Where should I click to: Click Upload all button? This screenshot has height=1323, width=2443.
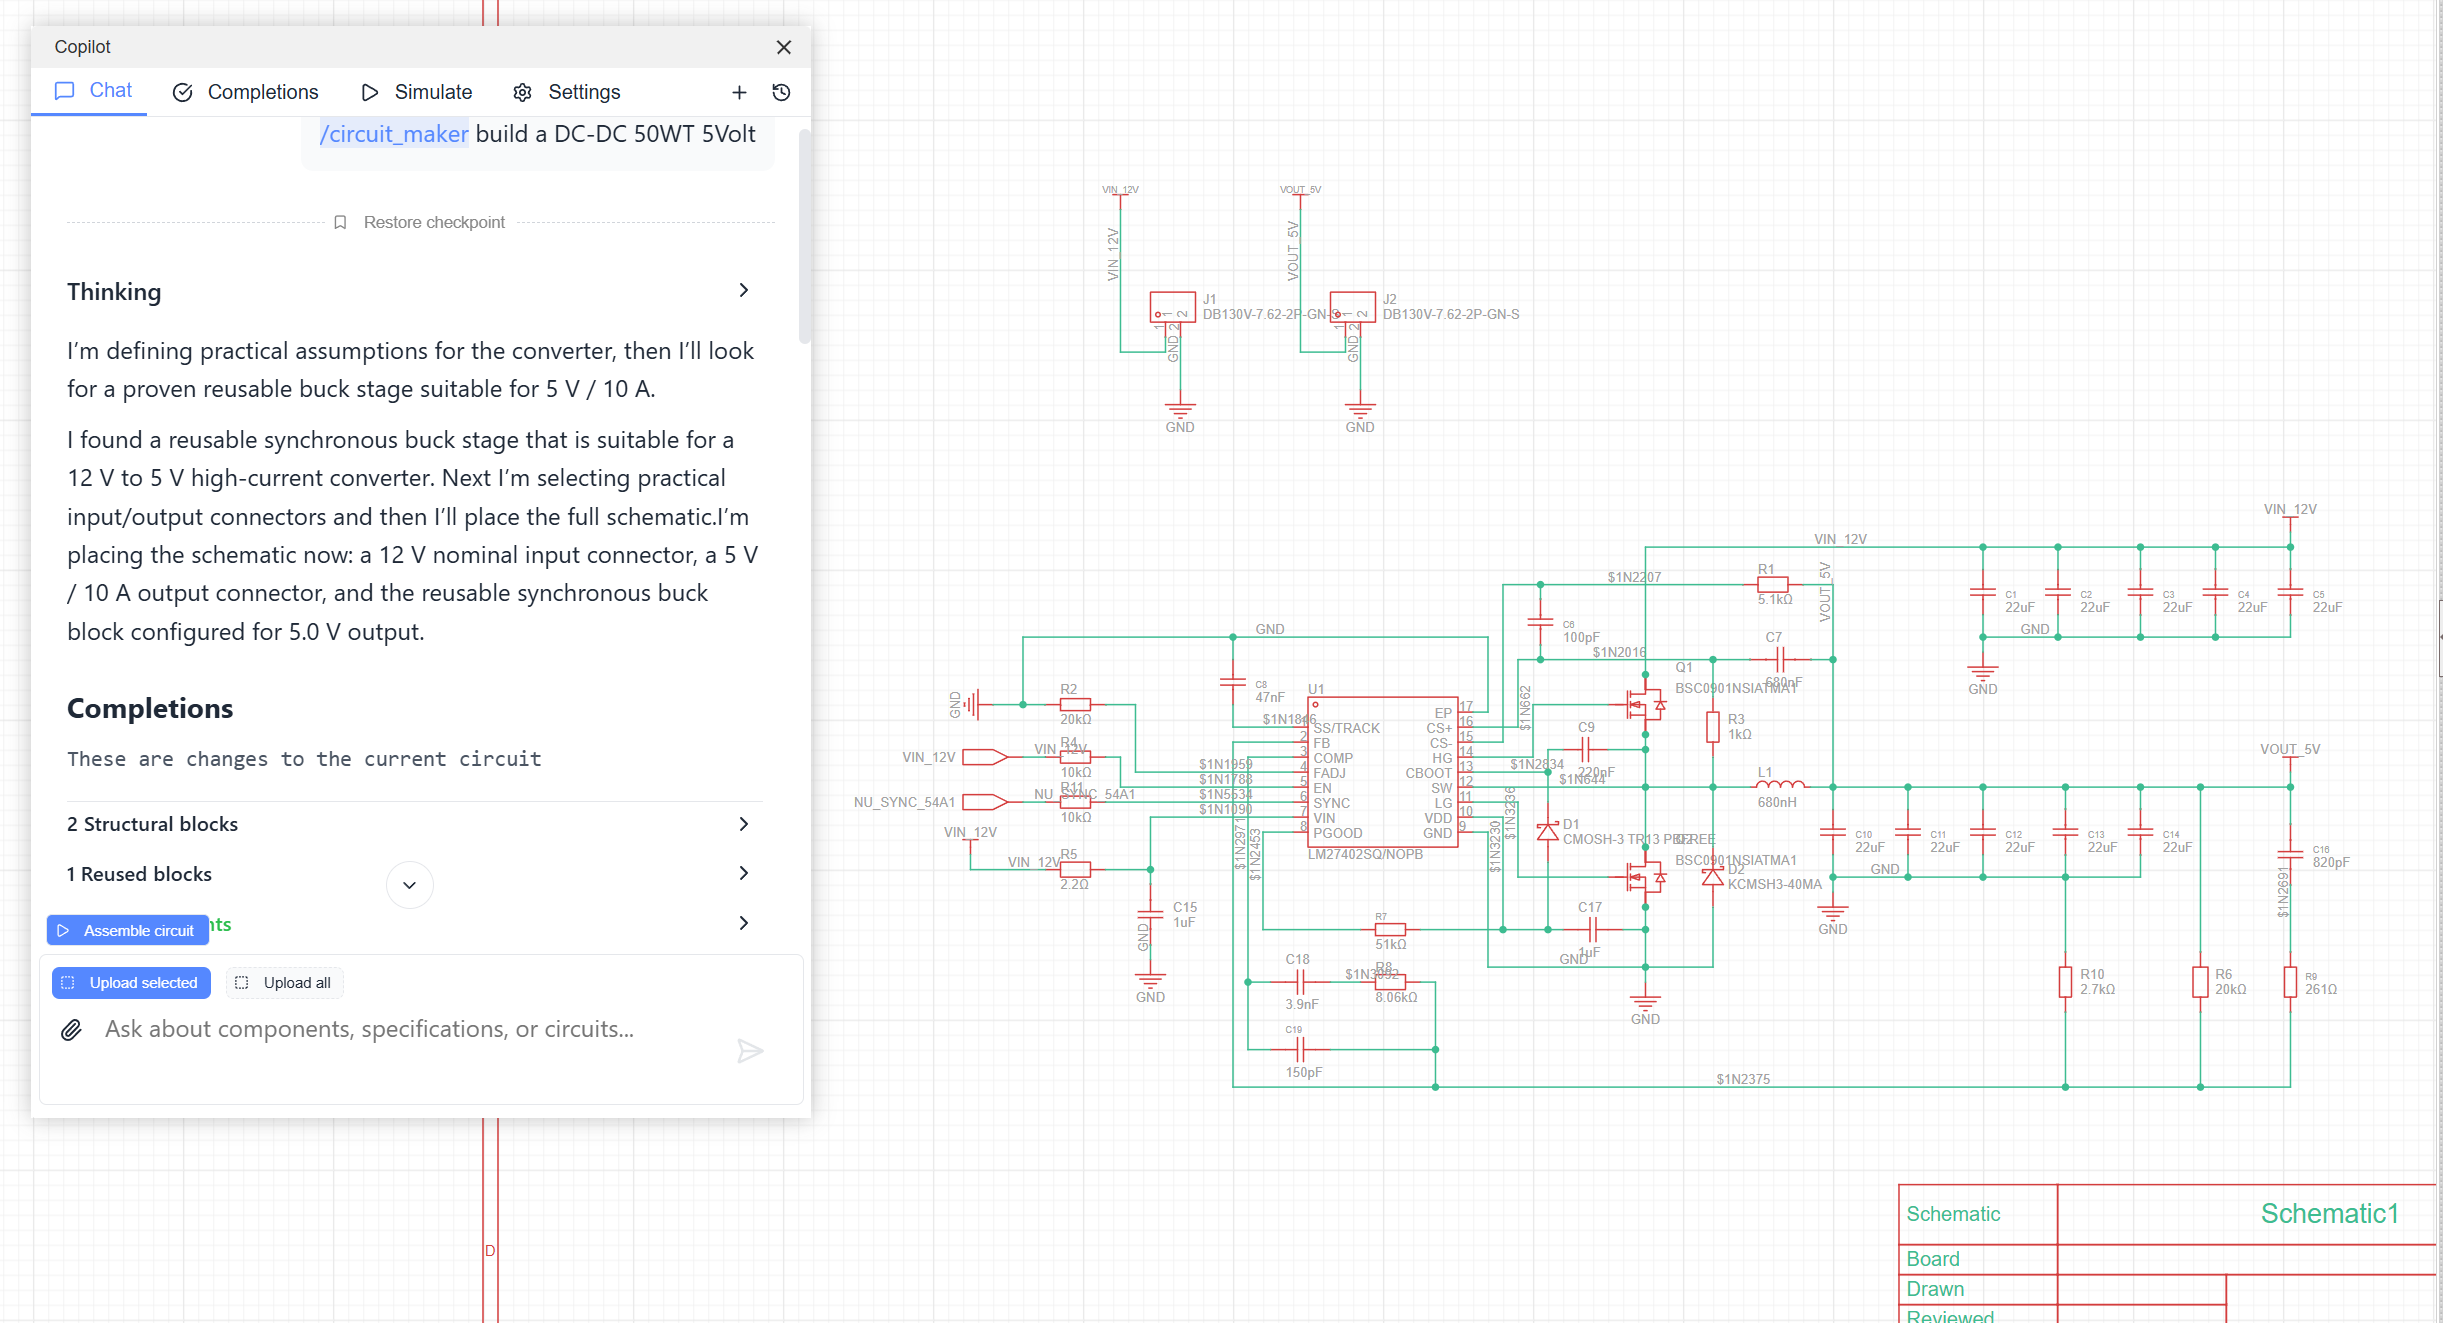284,983
